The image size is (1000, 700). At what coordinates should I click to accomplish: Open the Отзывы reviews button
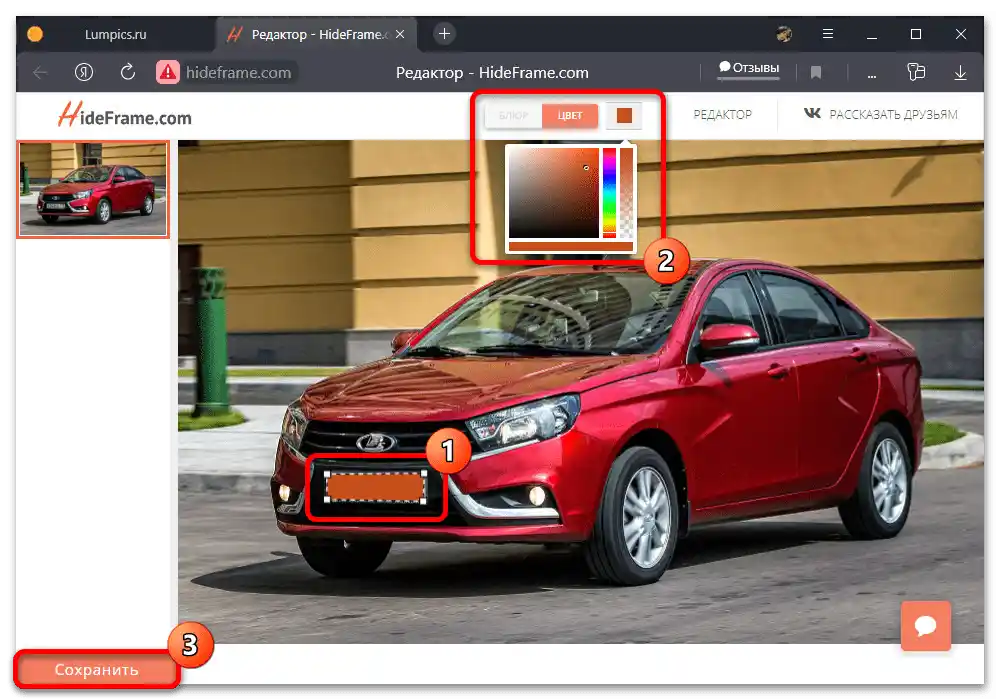[x=749, y=68]
